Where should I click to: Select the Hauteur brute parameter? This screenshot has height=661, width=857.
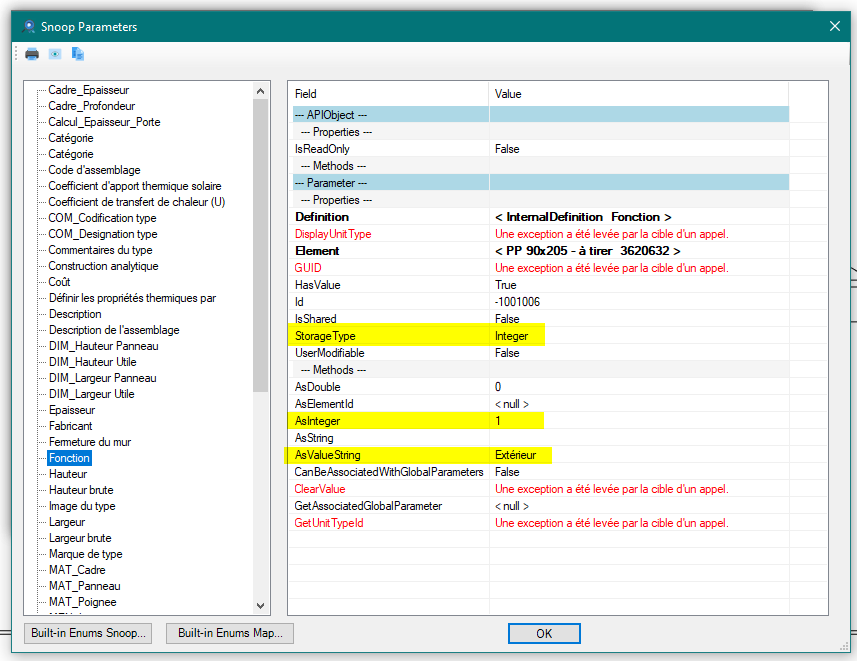[x=81, y=489]
